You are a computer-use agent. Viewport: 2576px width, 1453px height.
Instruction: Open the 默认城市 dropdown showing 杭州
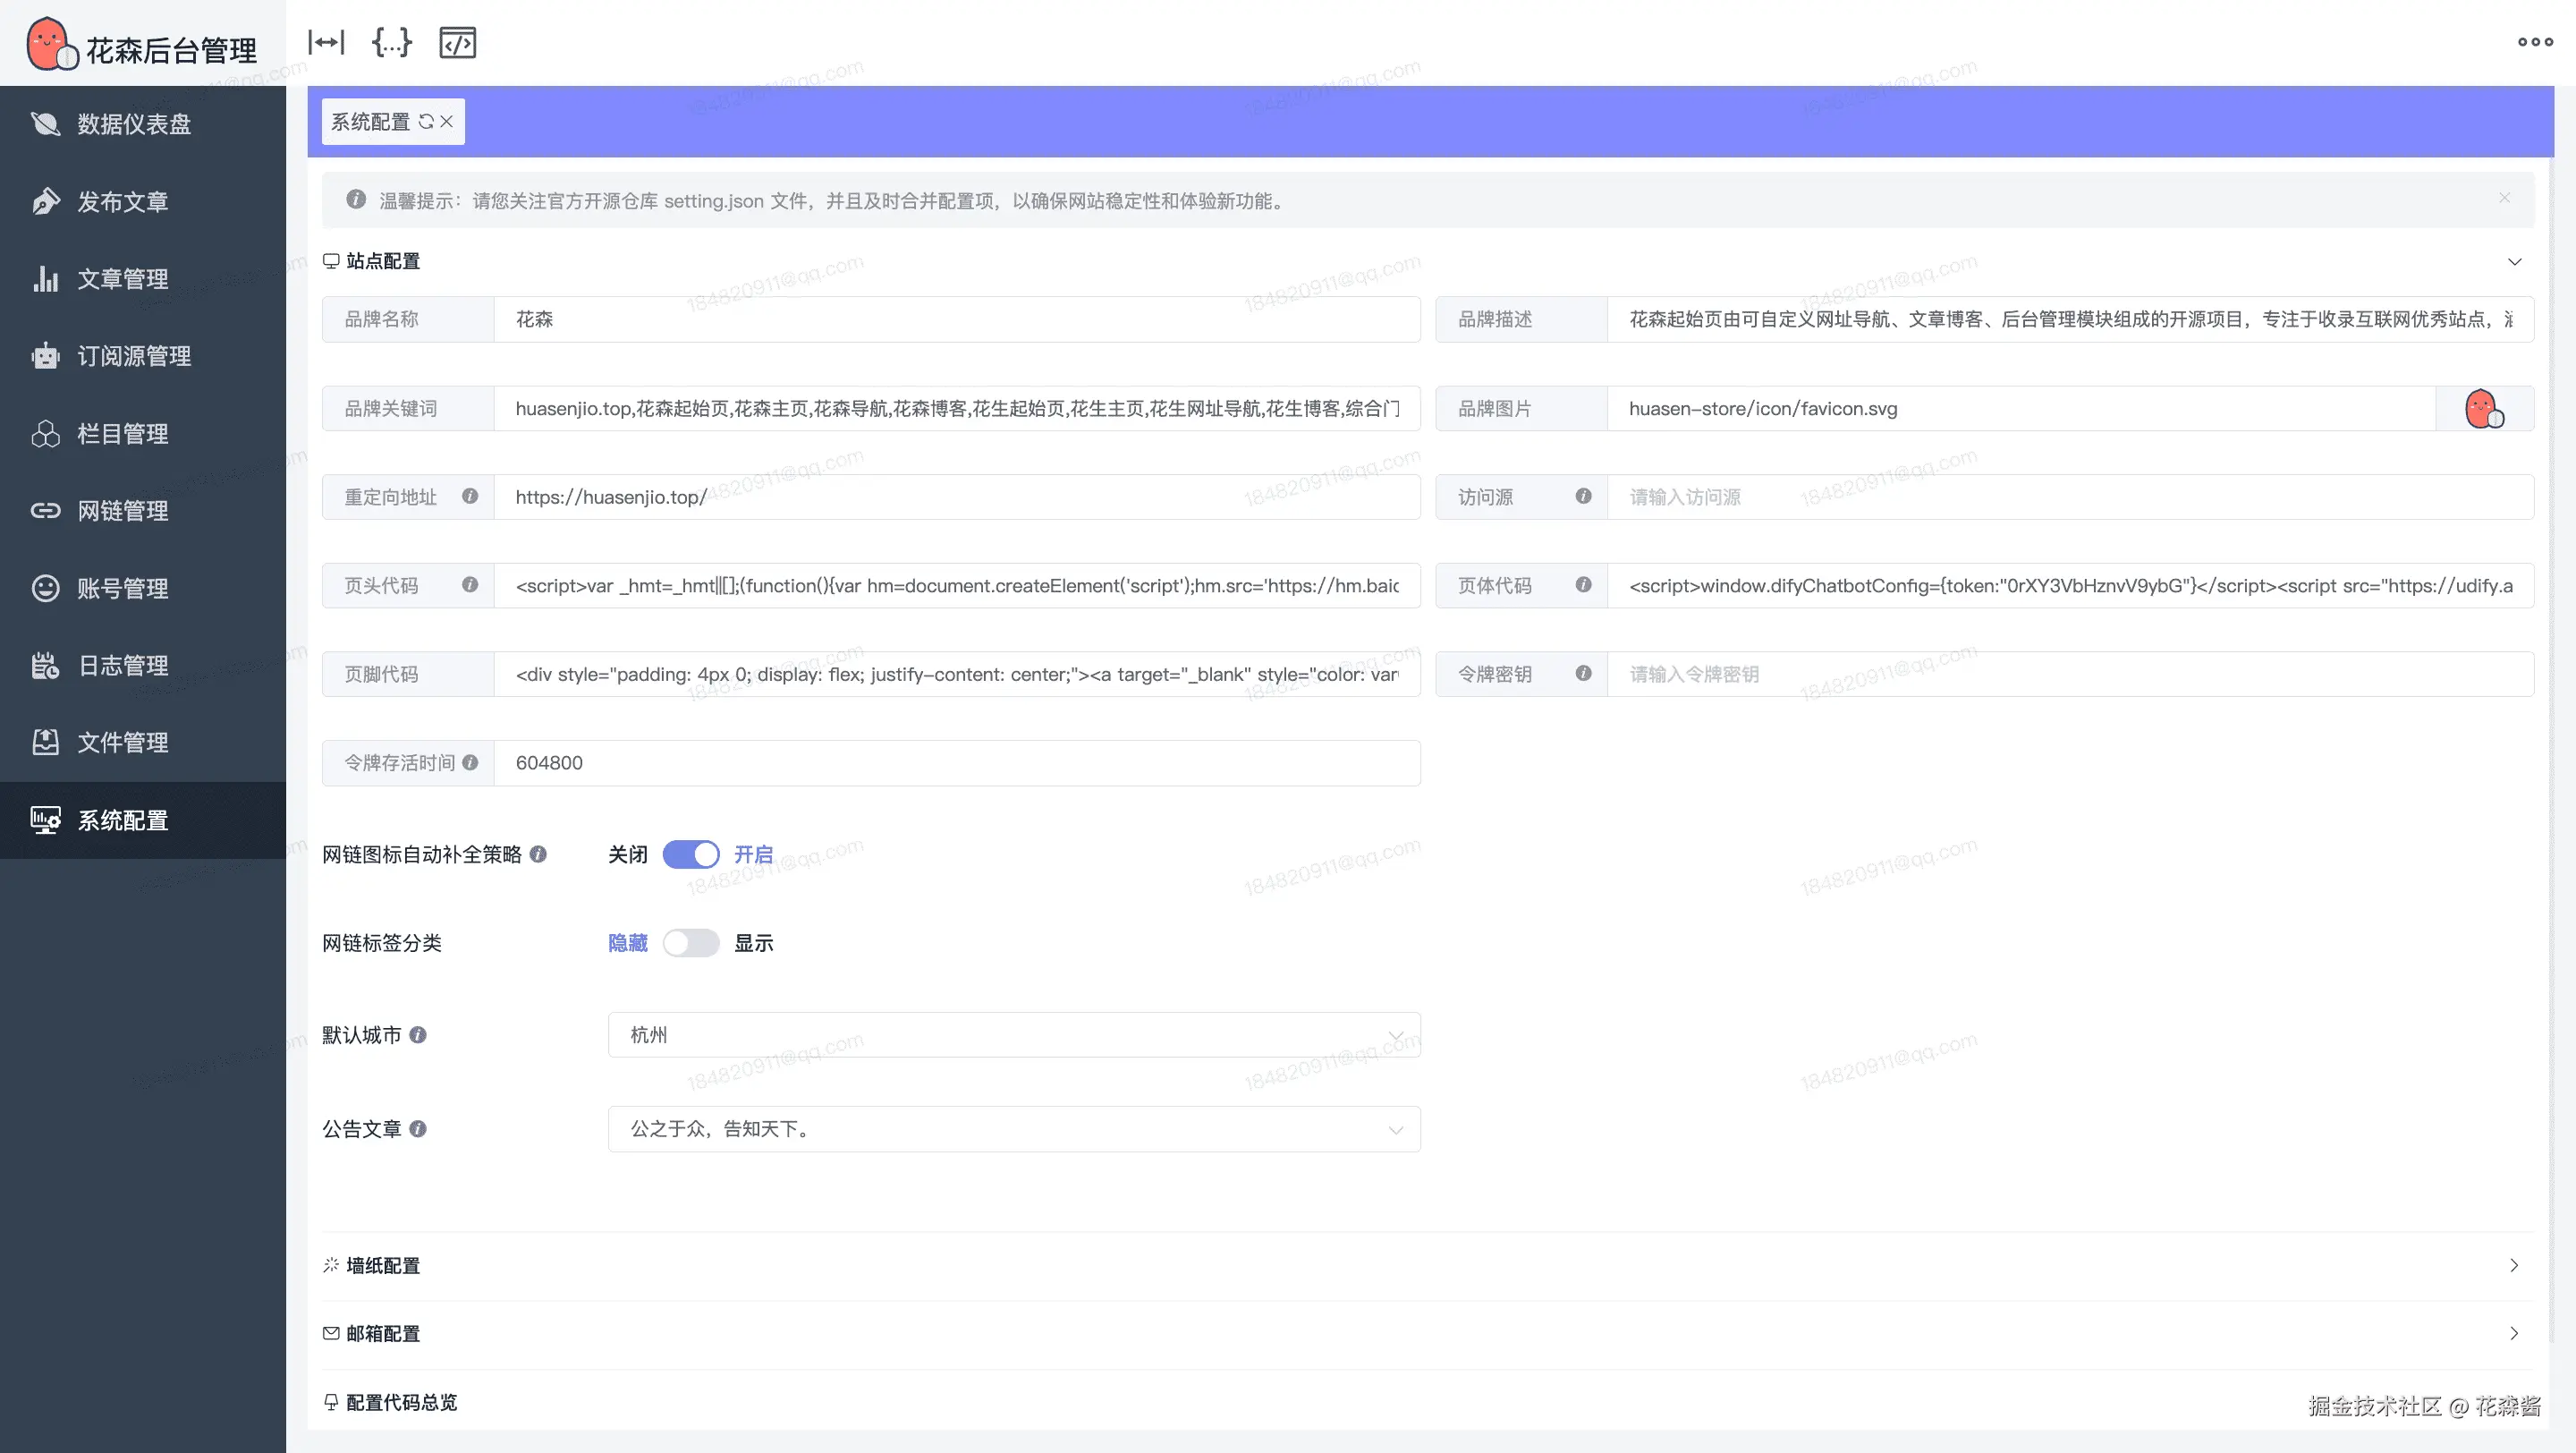pos(1013,1035)
